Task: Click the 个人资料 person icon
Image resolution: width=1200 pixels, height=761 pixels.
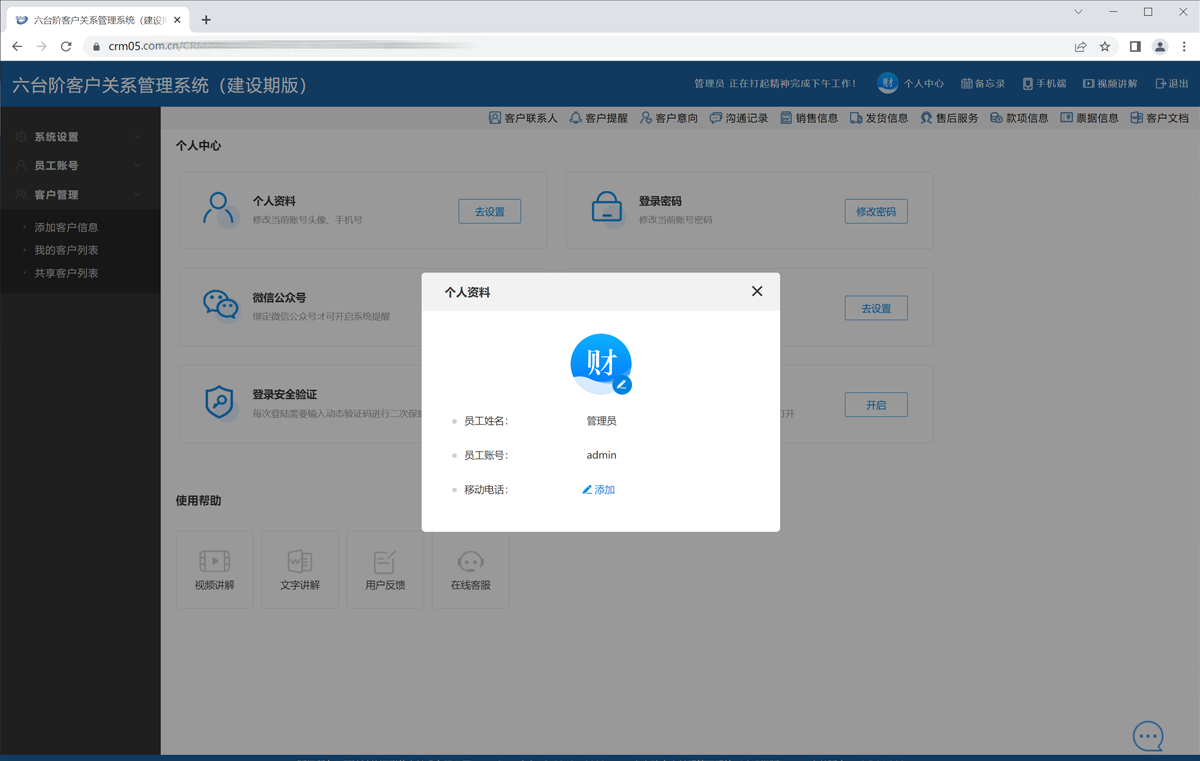Action: (x=218, y=209)
